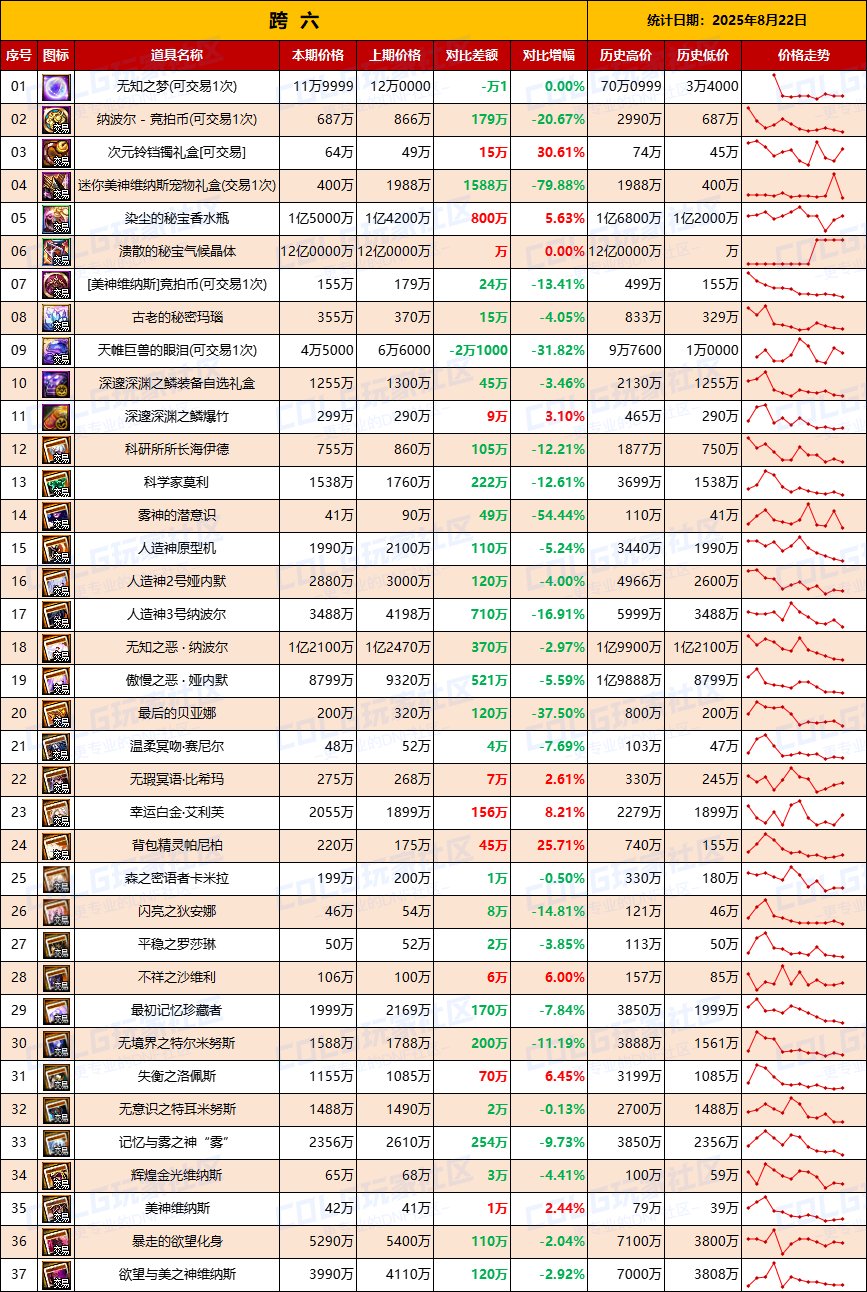This screenshot has width=867, height=1292.
Task: Click the 1588万 price difference value
Action: 486,186
